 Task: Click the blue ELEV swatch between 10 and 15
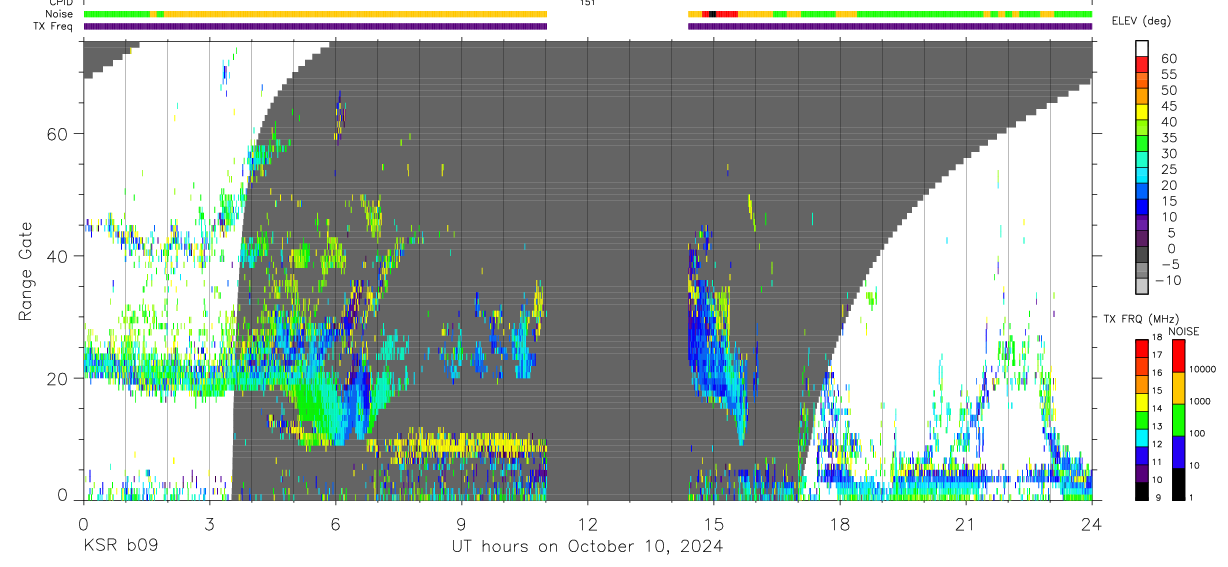point(1142,209)
